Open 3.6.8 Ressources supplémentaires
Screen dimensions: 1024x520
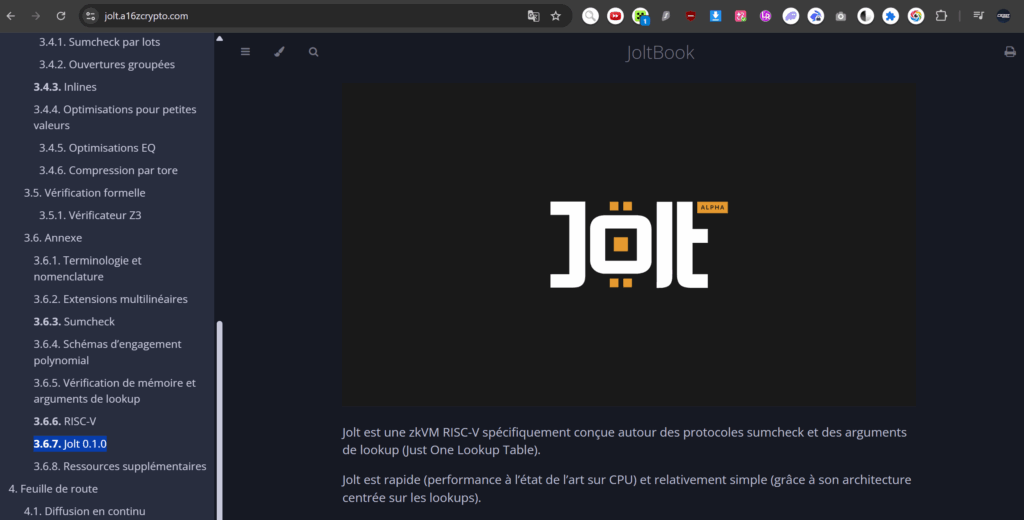(x=120, y=466)
